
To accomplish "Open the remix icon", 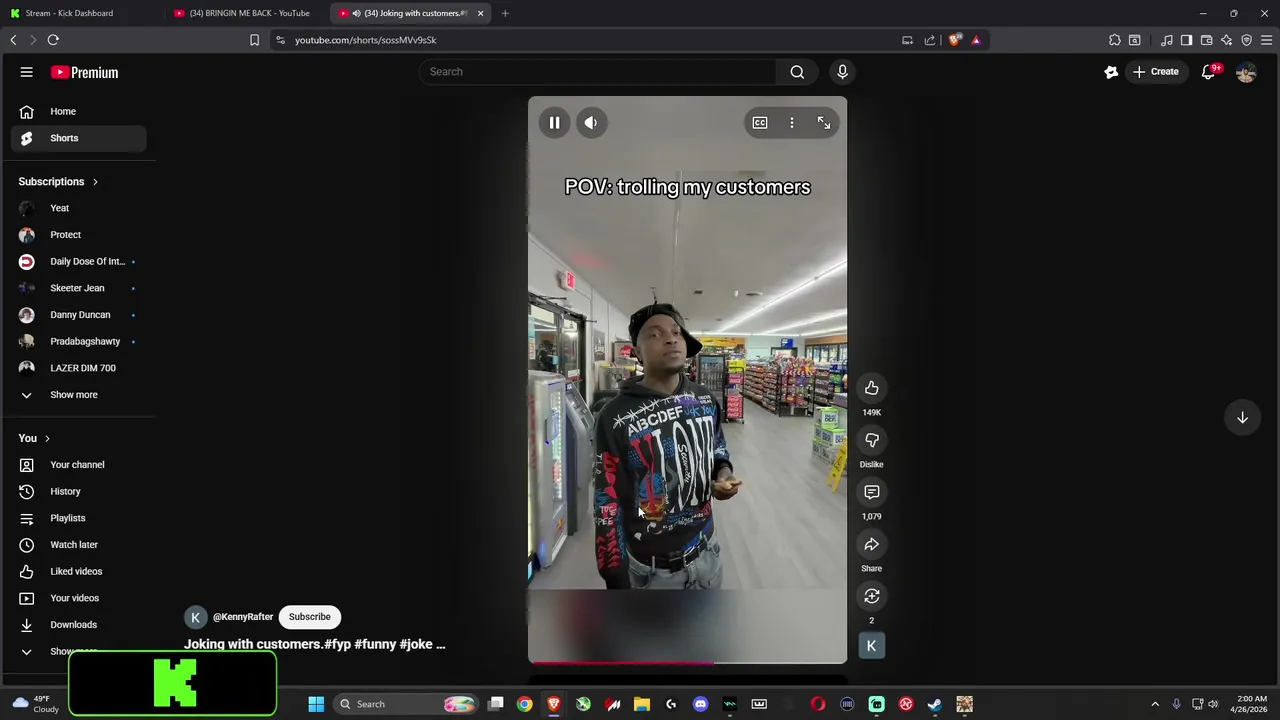I will (x=872, y=596).
